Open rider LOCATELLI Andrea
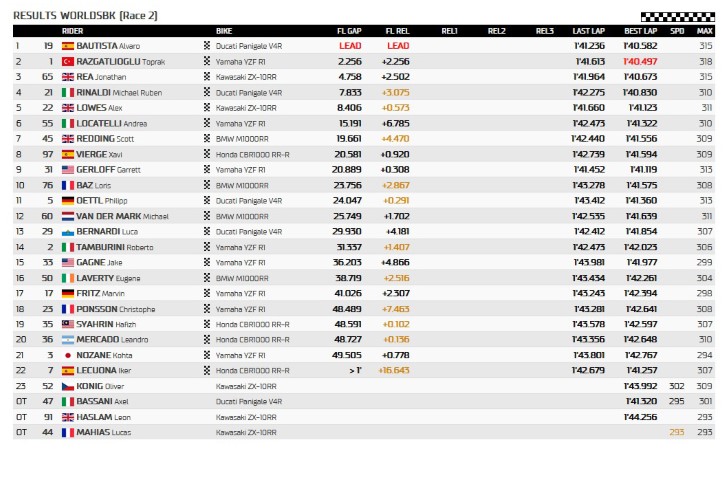 [112, 123]
